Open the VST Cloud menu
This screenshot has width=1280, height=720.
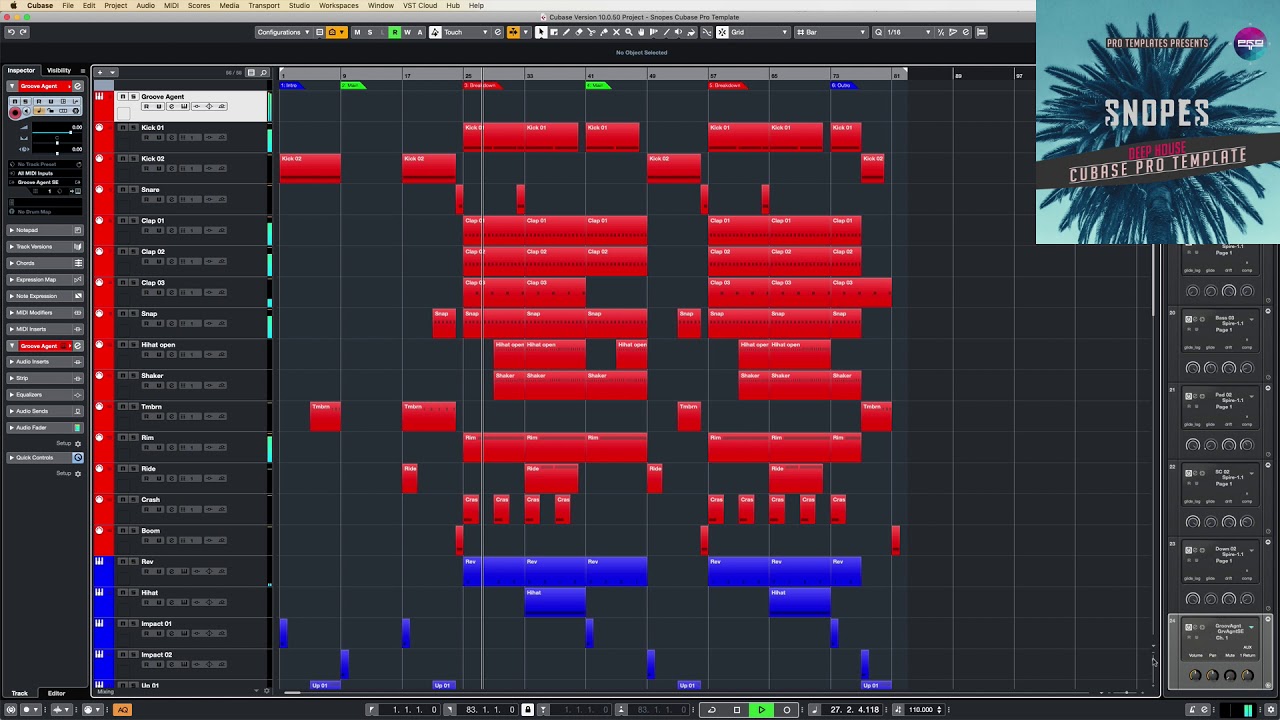click(x=420, y=5)
